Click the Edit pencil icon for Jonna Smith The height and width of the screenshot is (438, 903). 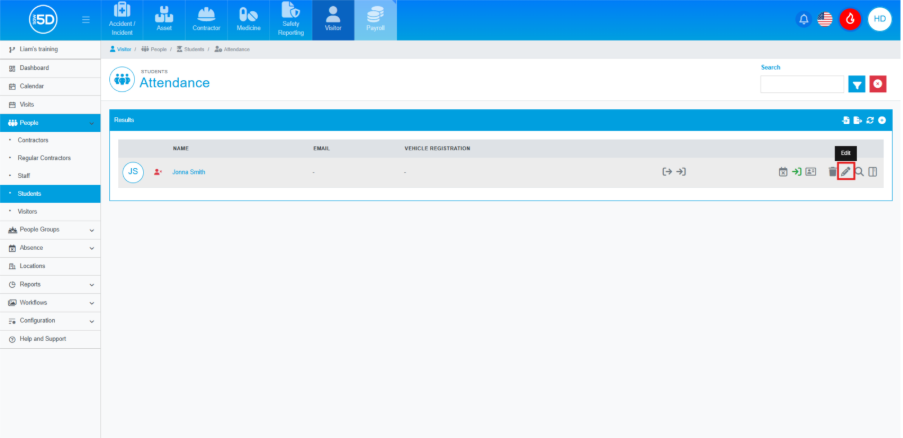(846, 172)
